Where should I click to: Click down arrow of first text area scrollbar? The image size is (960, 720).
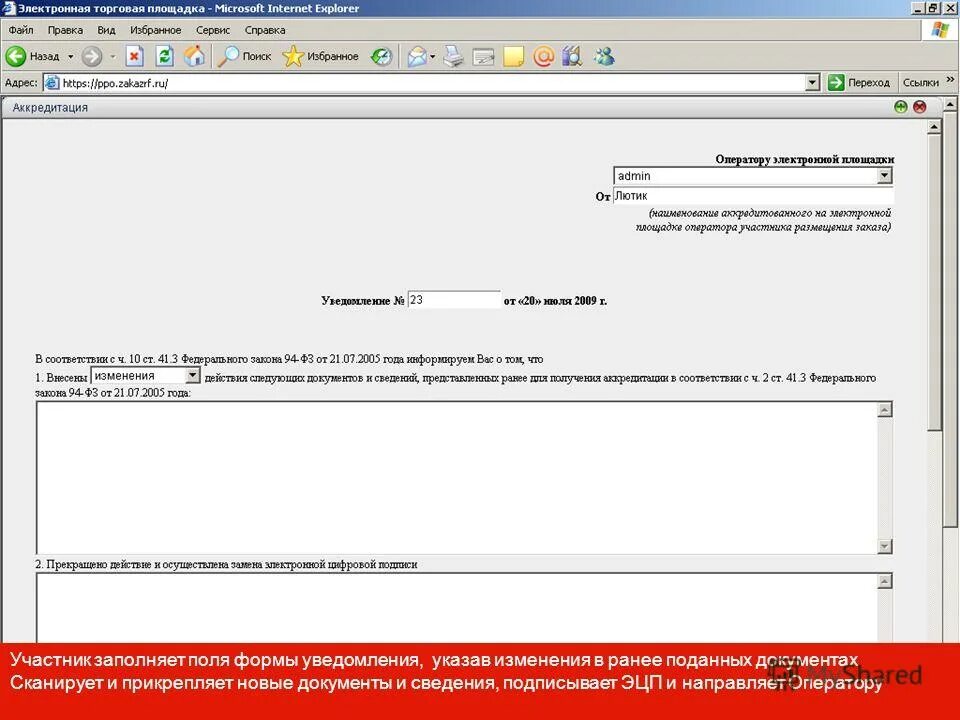point(885,546)
